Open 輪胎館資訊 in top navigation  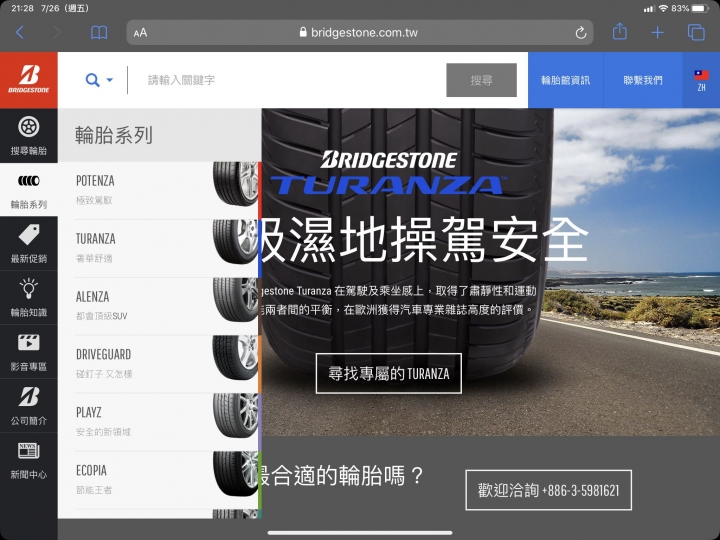[x=566, y=80]
